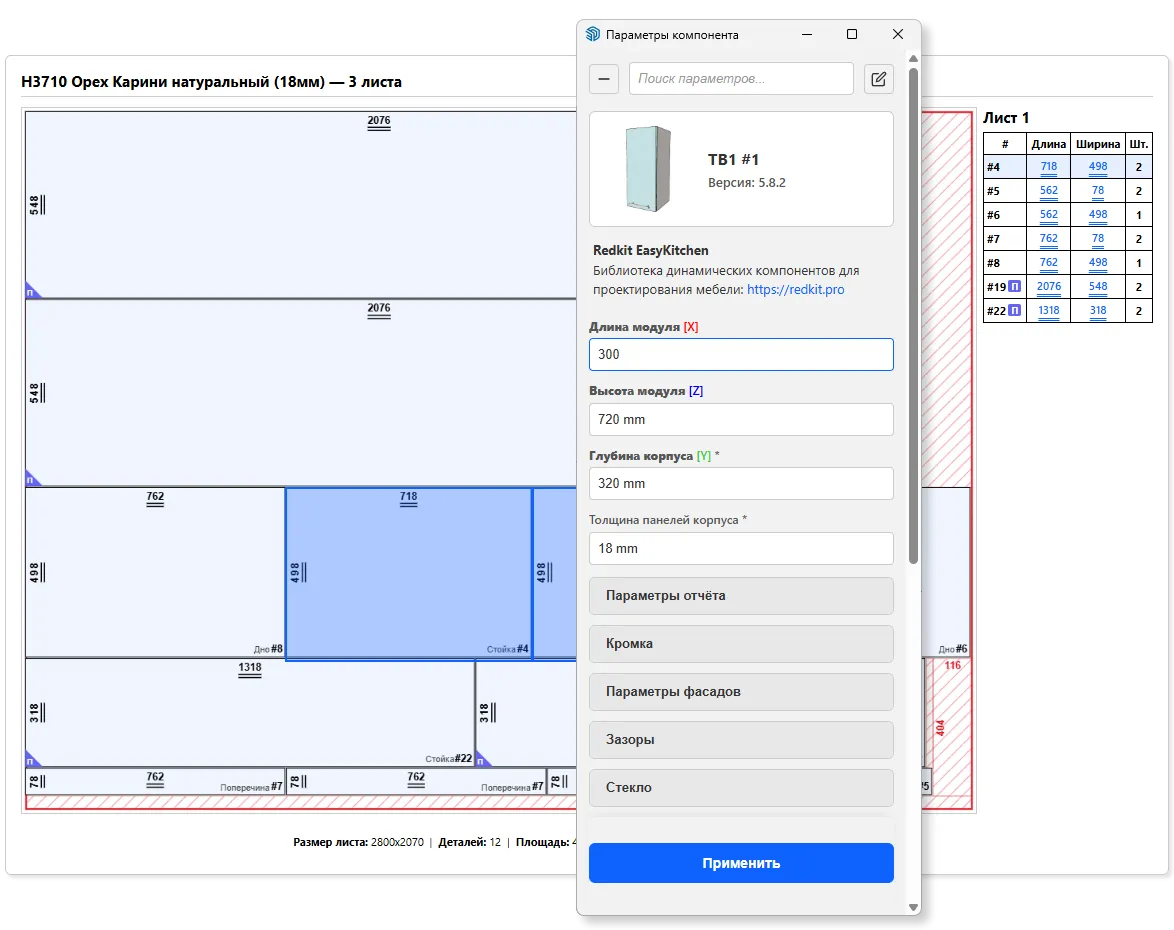1174x930 pixels.
Task: Click length 562 link in row #5
Action: (x=1048, y=191)
